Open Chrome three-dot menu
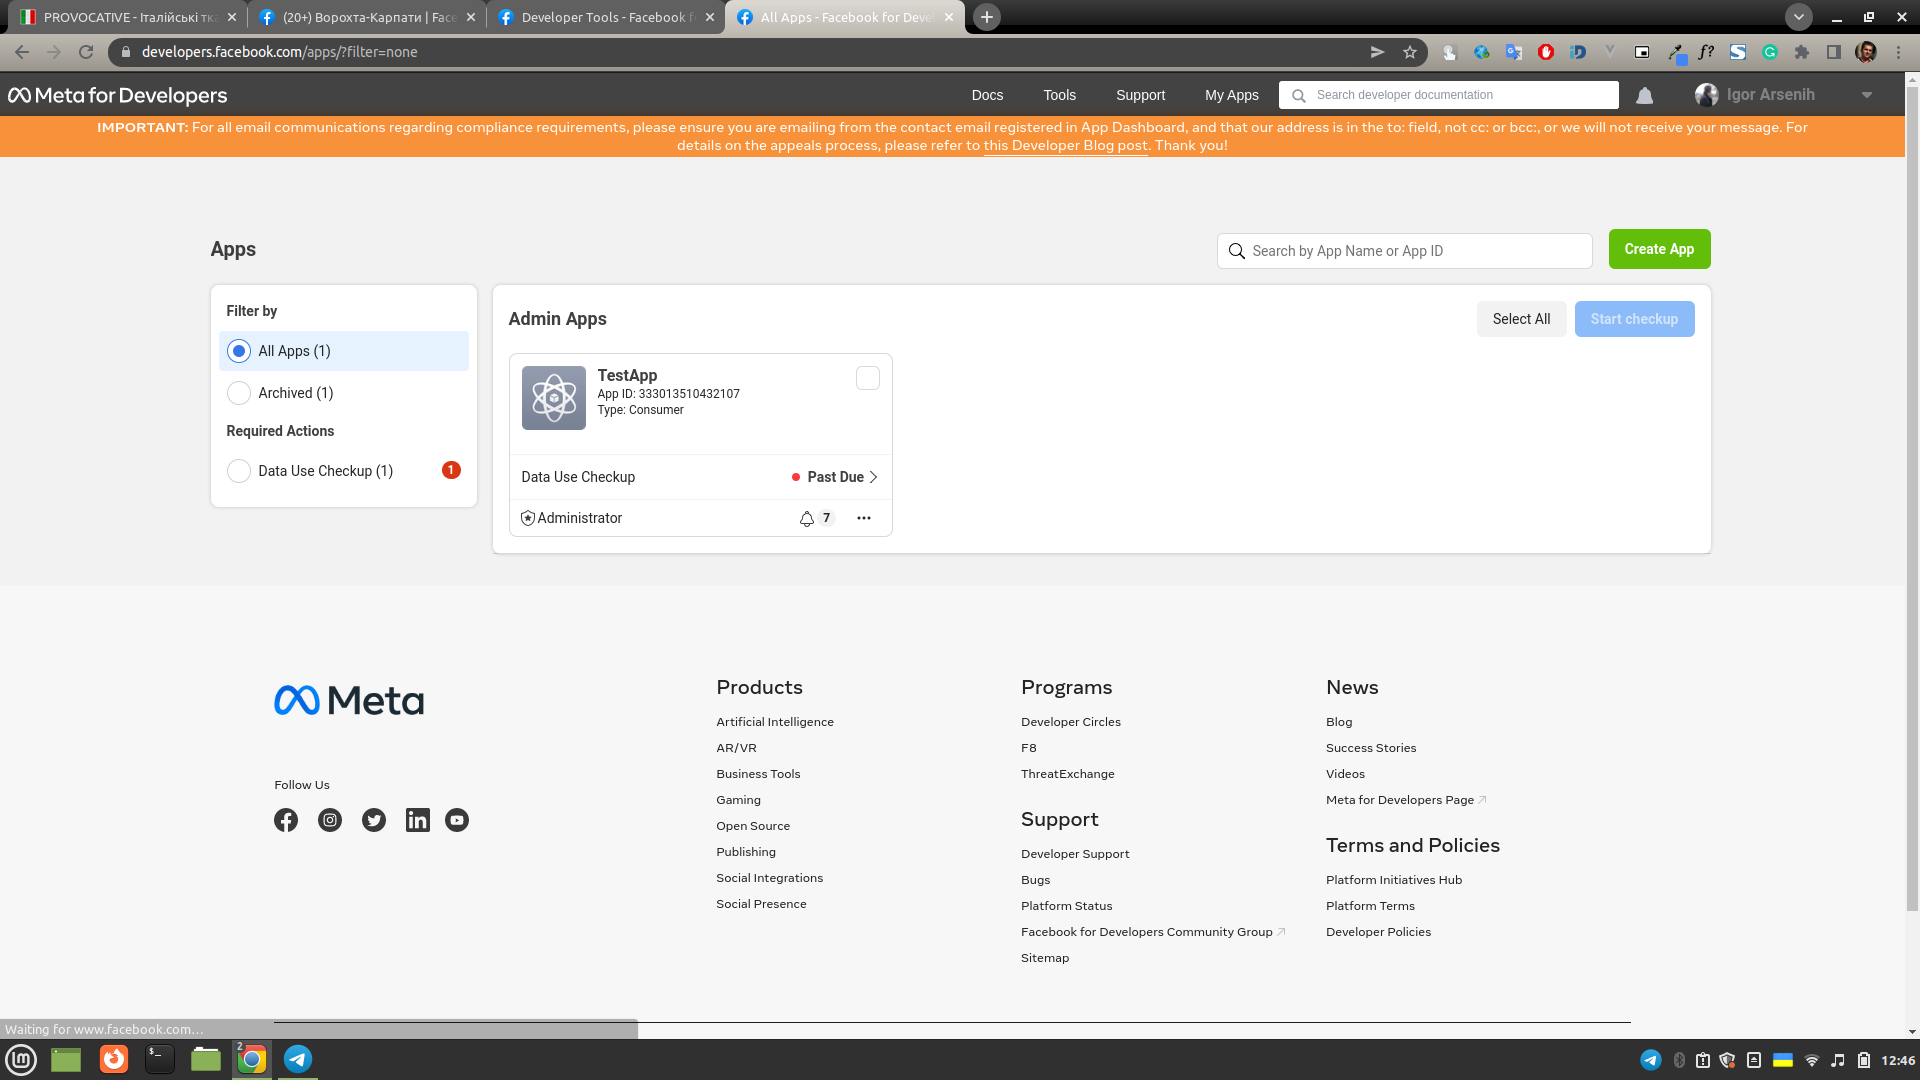Image resolution: width=1920 pixels, height=1080 pixels. [1898, 52]
